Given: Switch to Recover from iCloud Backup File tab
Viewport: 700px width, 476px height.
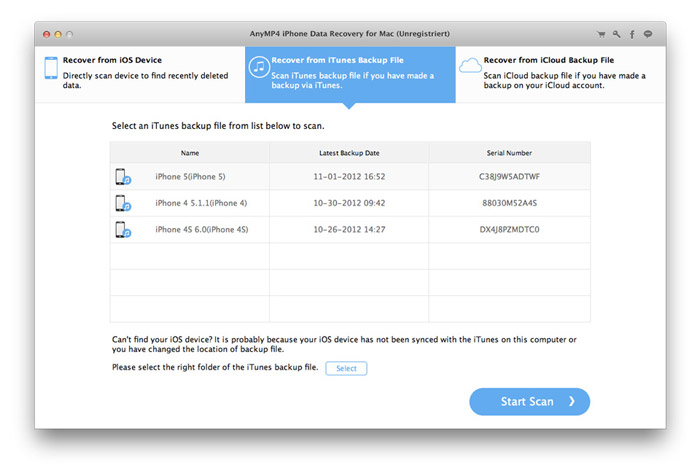Looking at the screenshot, I should (x=560, y=73).
